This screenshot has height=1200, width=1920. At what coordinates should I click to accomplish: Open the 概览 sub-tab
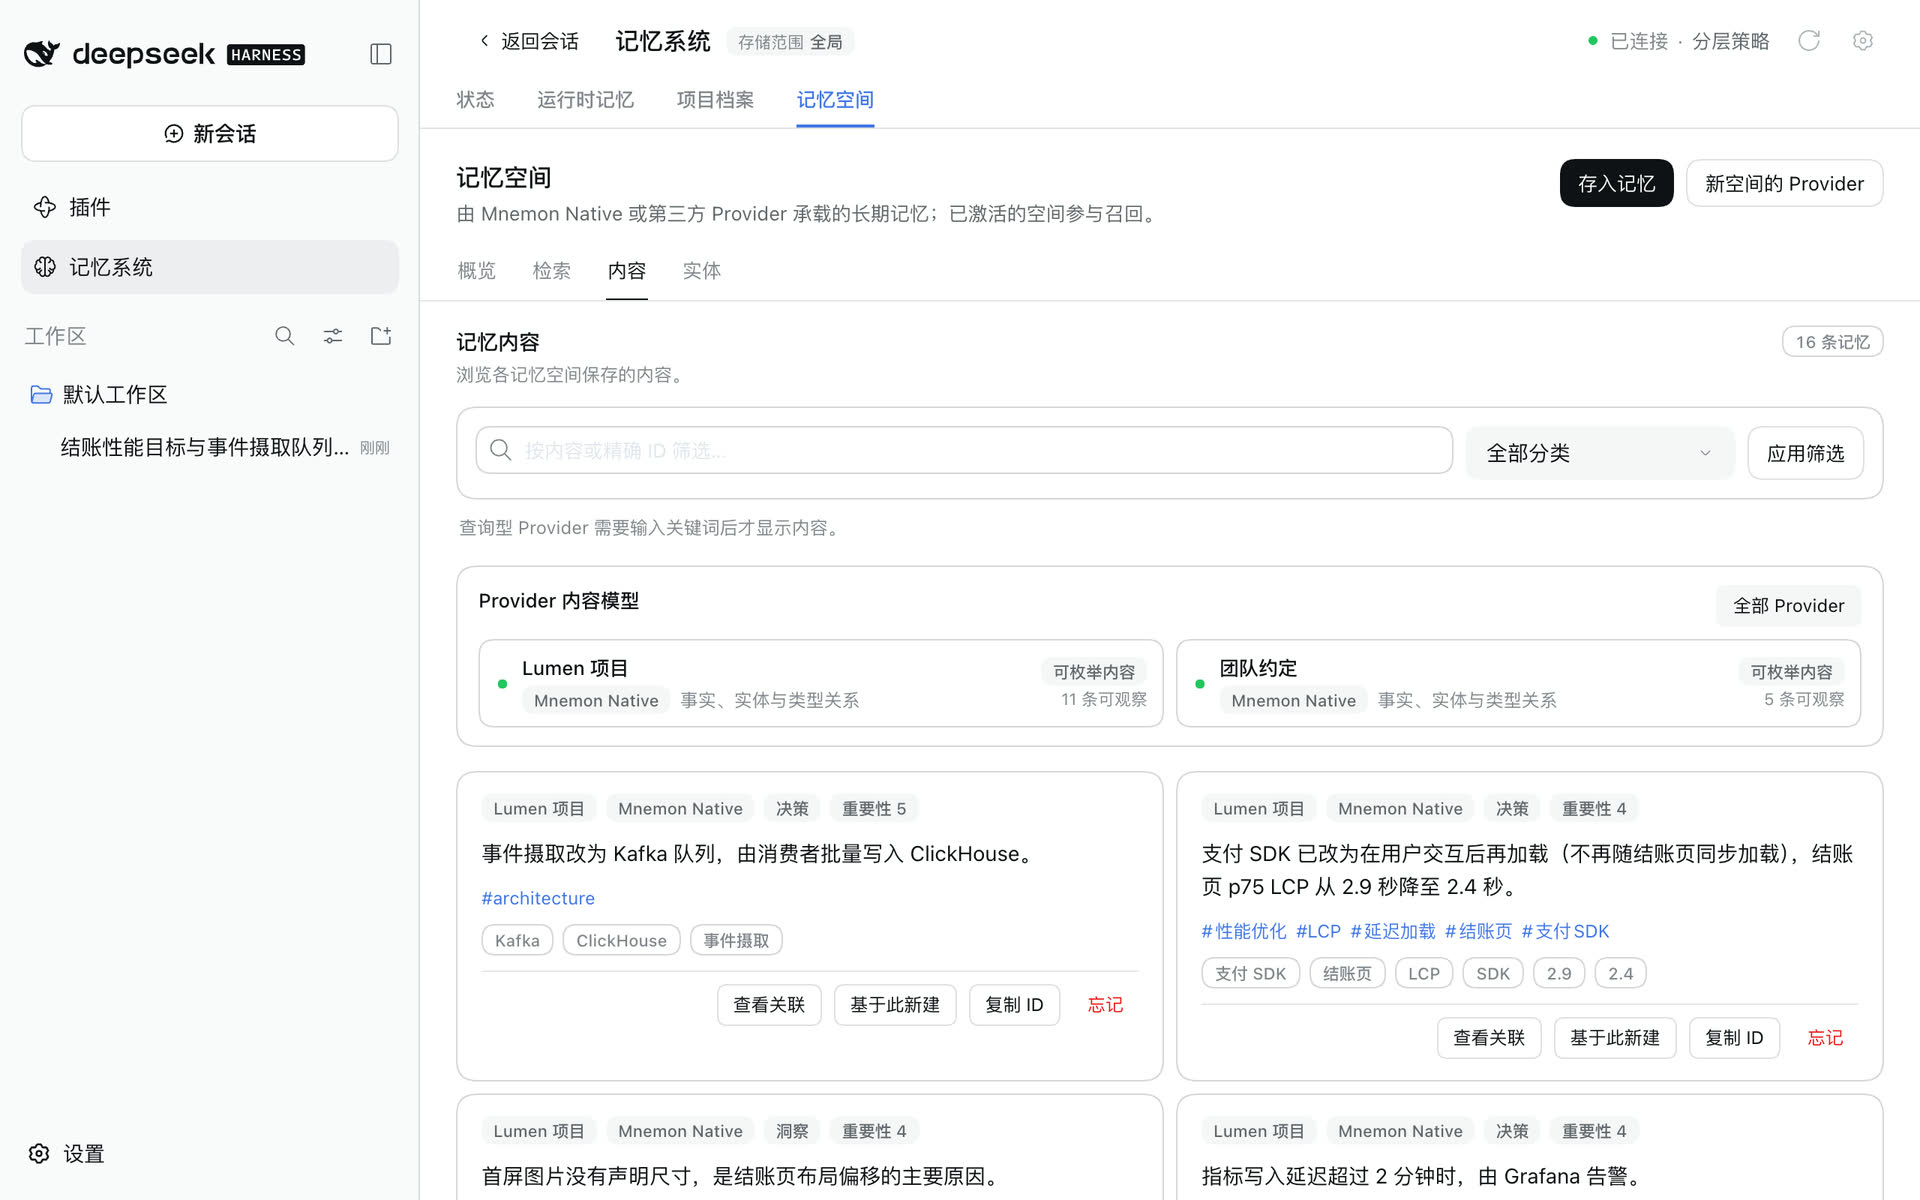click(x=477, y=271)
